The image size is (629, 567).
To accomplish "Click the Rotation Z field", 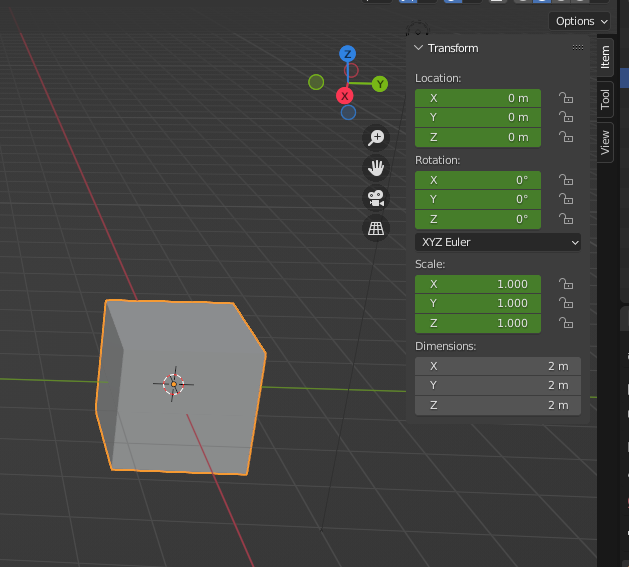I will pyautogui.click(x=478, y=219).
